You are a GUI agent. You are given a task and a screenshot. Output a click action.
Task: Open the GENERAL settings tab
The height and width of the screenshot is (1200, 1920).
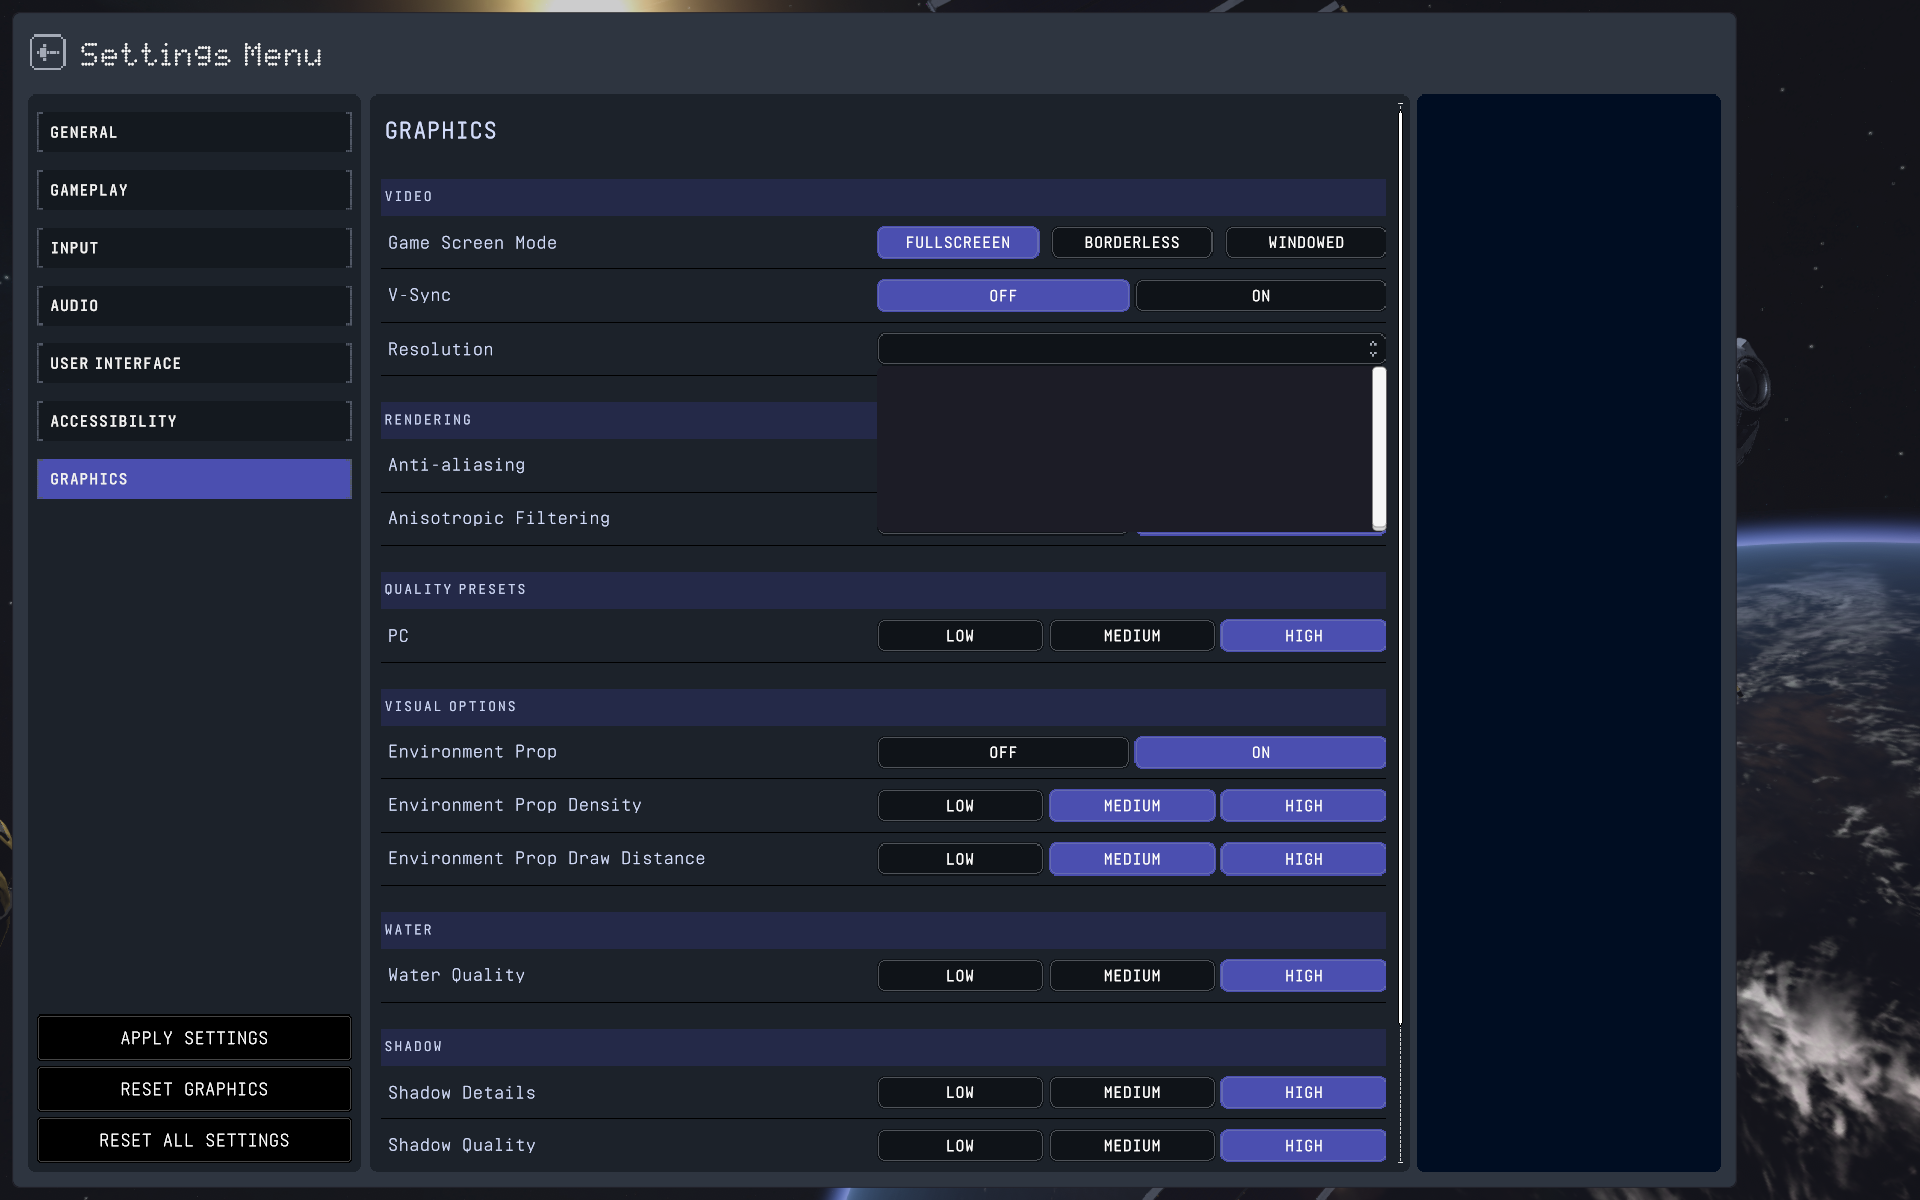(x=194, y=131)
